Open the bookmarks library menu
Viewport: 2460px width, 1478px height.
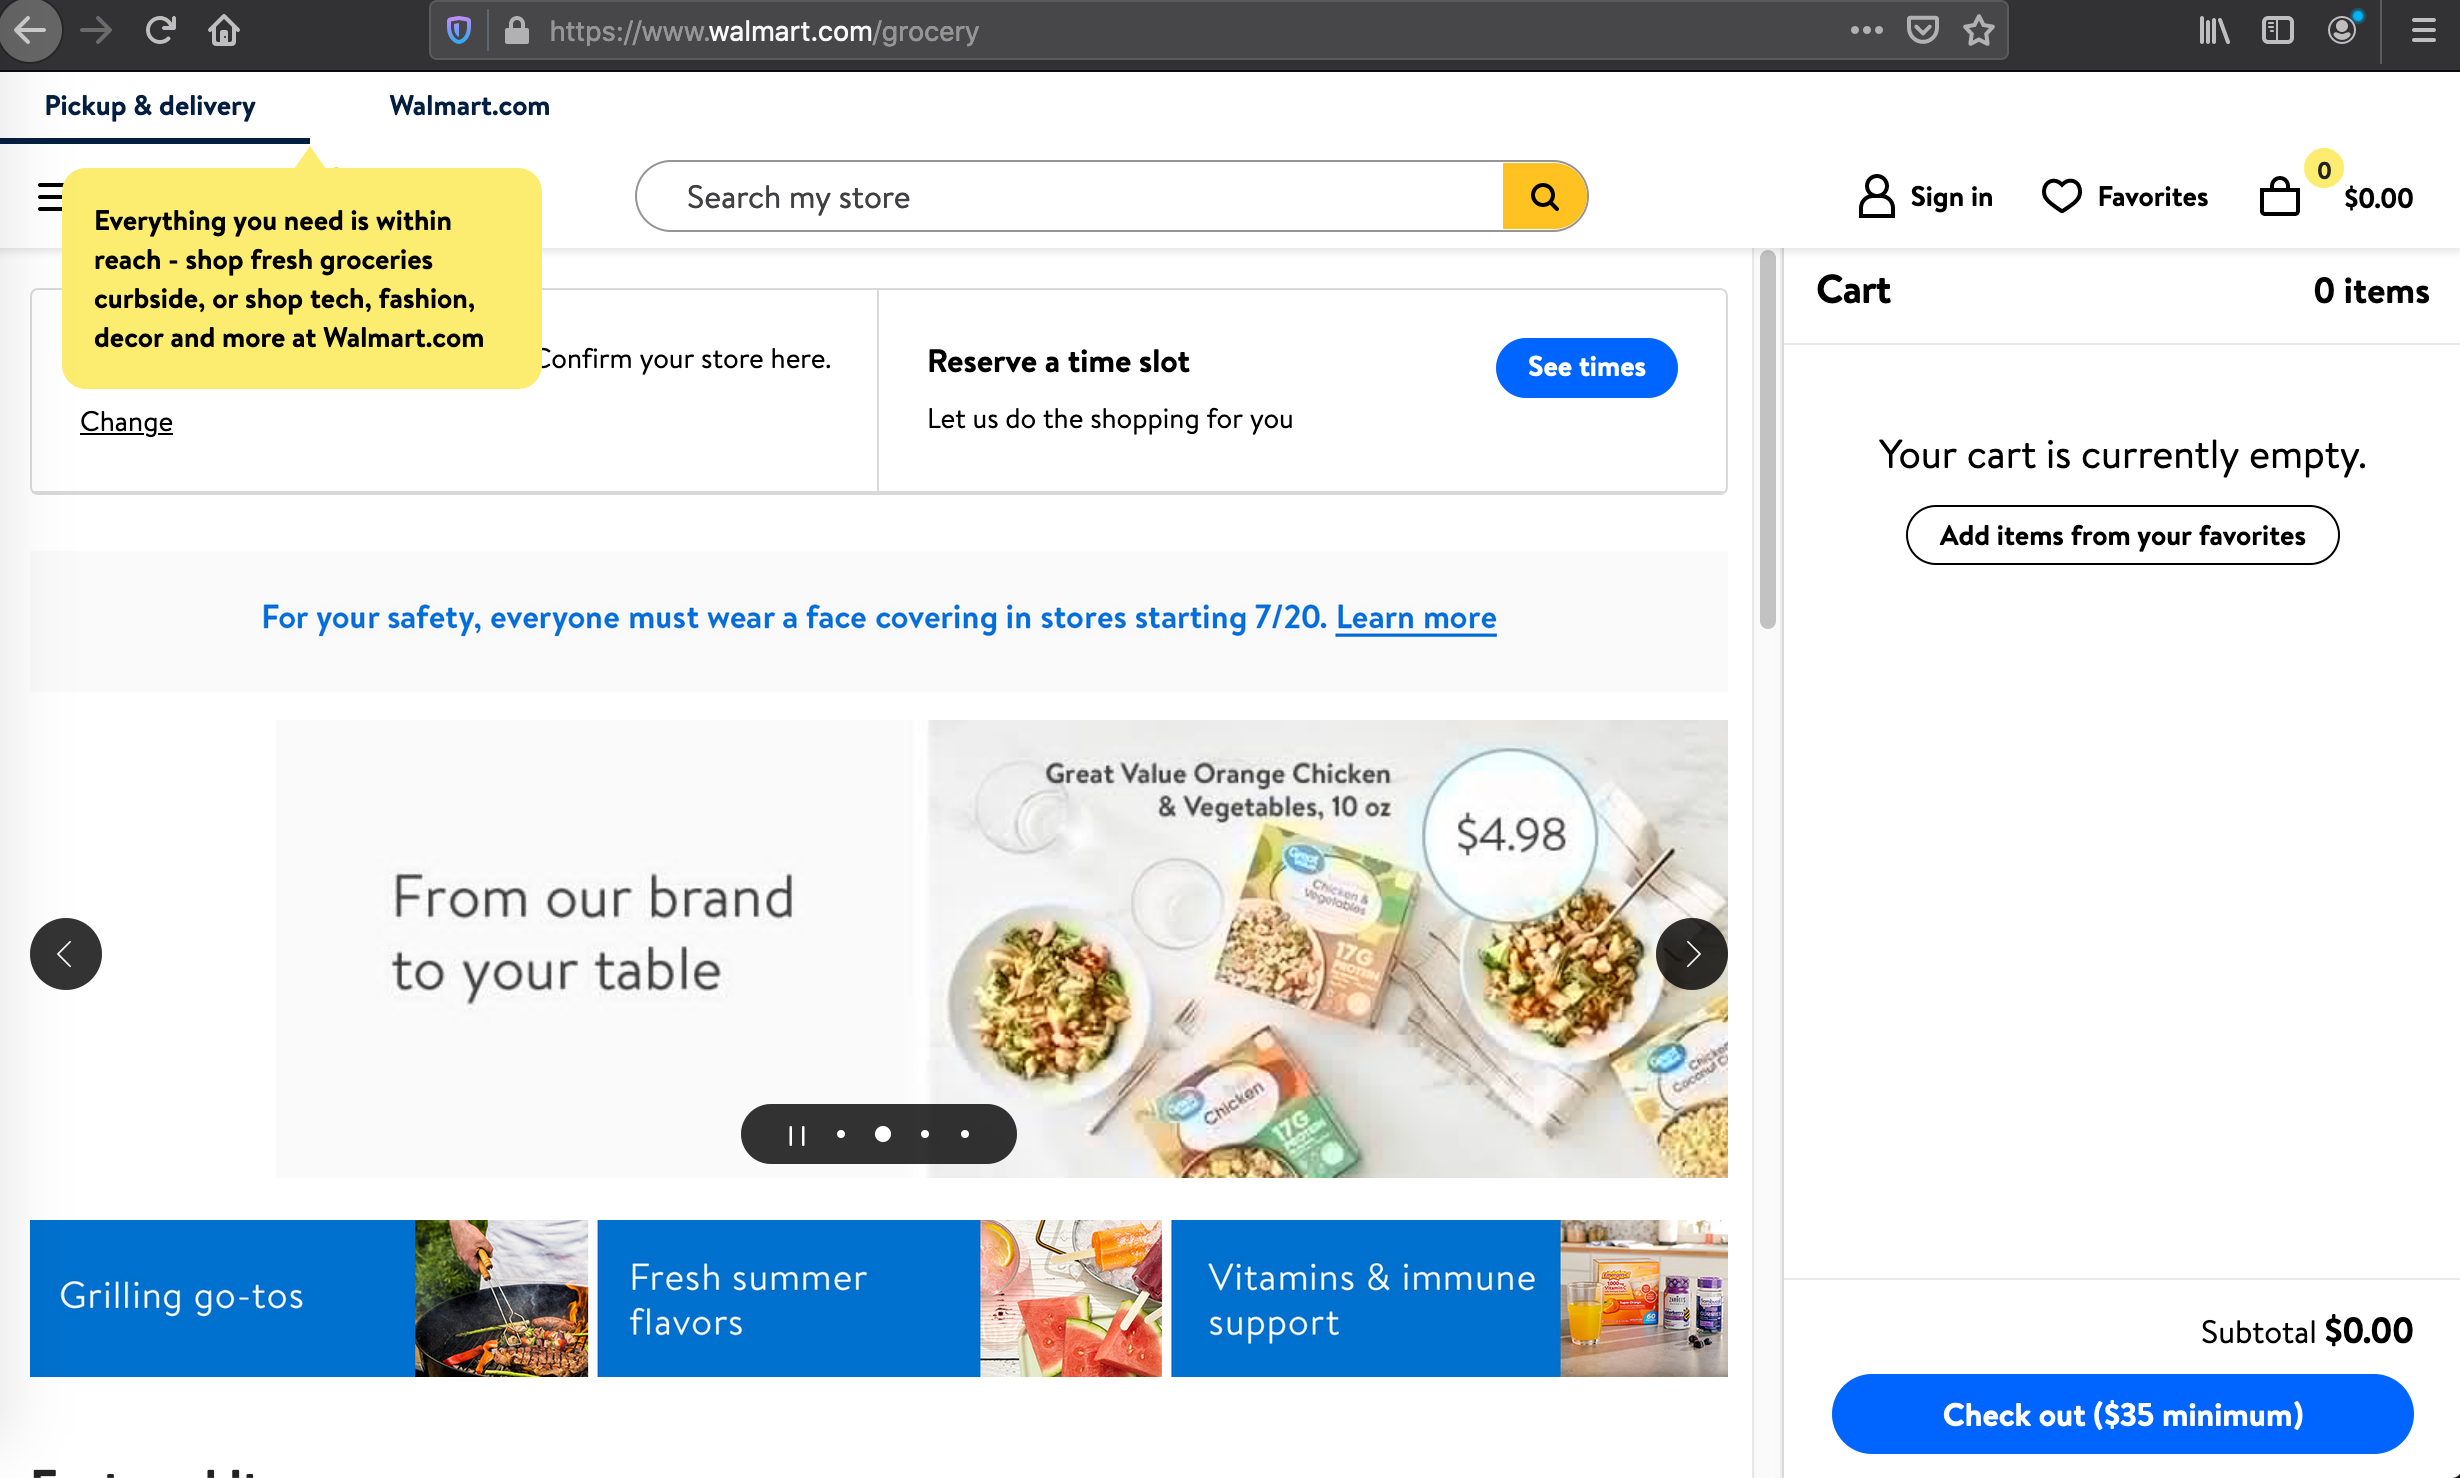coord(2214,30)
